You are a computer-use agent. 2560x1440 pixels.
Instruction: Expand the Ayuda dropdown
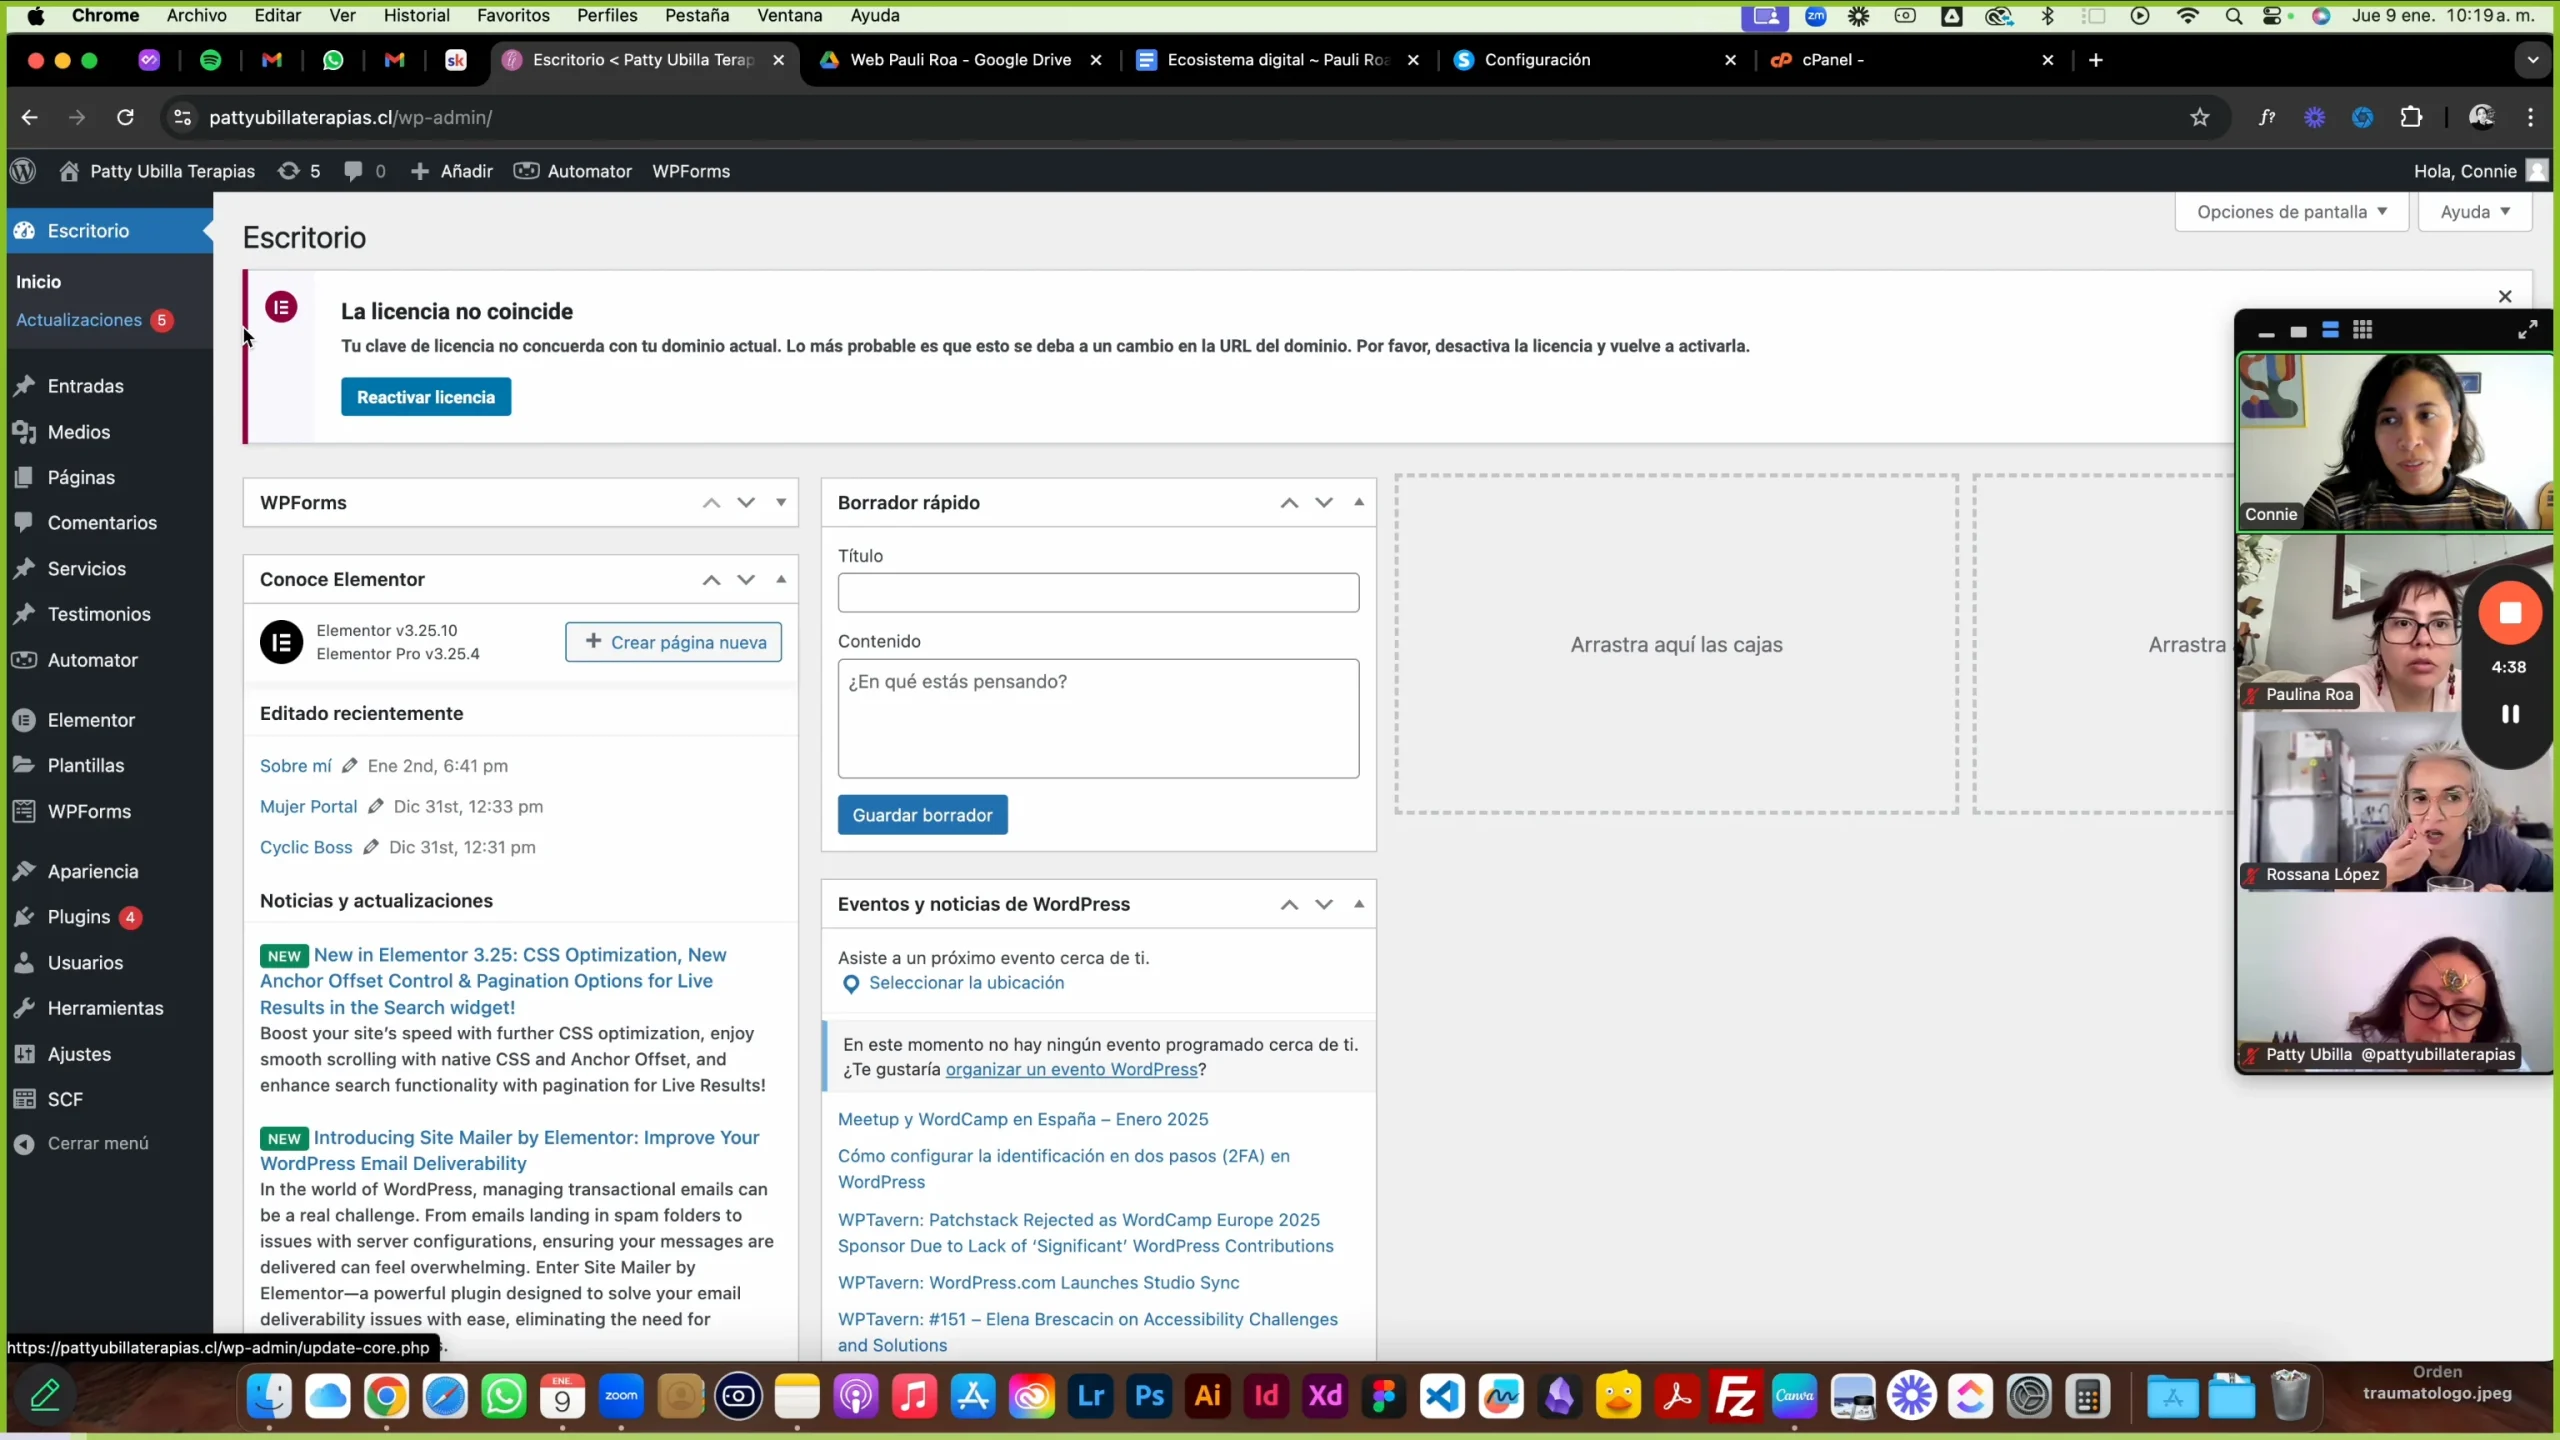click(2475, 212)
